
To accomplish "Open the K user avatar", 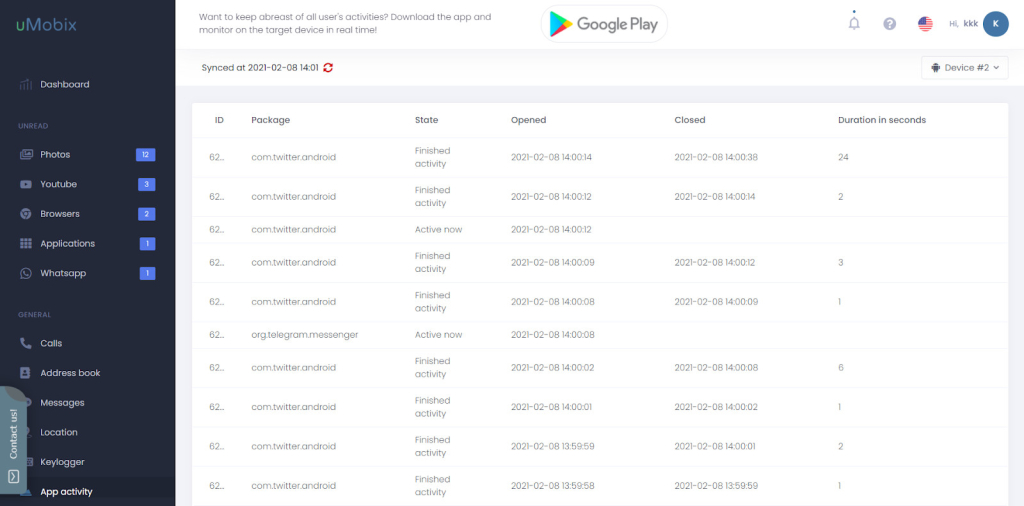I will coord(995,24).
